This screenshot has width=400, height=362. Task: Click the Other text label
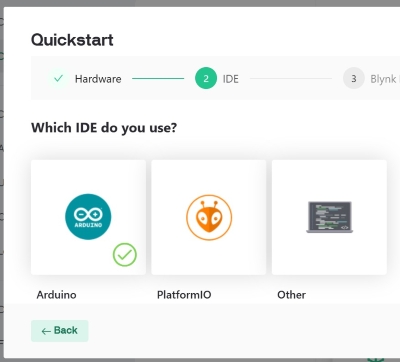point(291,295)
